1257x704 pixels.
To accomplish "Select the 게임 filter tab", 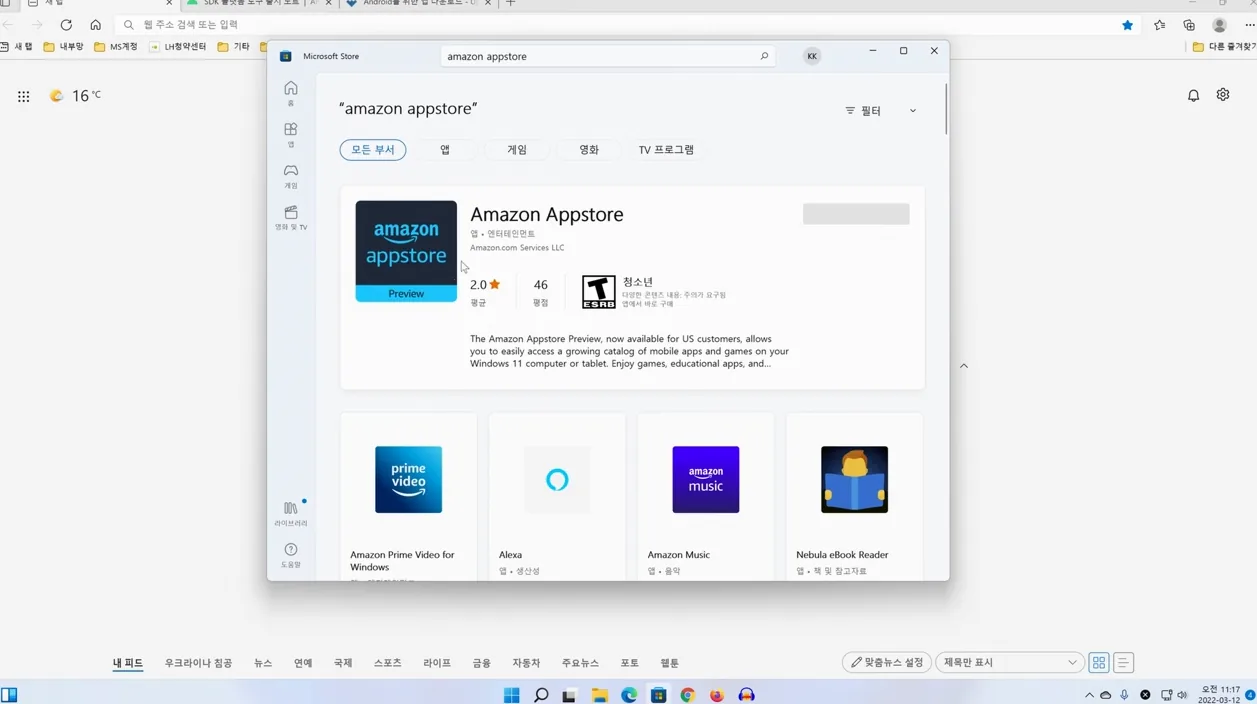I will pyautogui.click(x=517, y=150).
